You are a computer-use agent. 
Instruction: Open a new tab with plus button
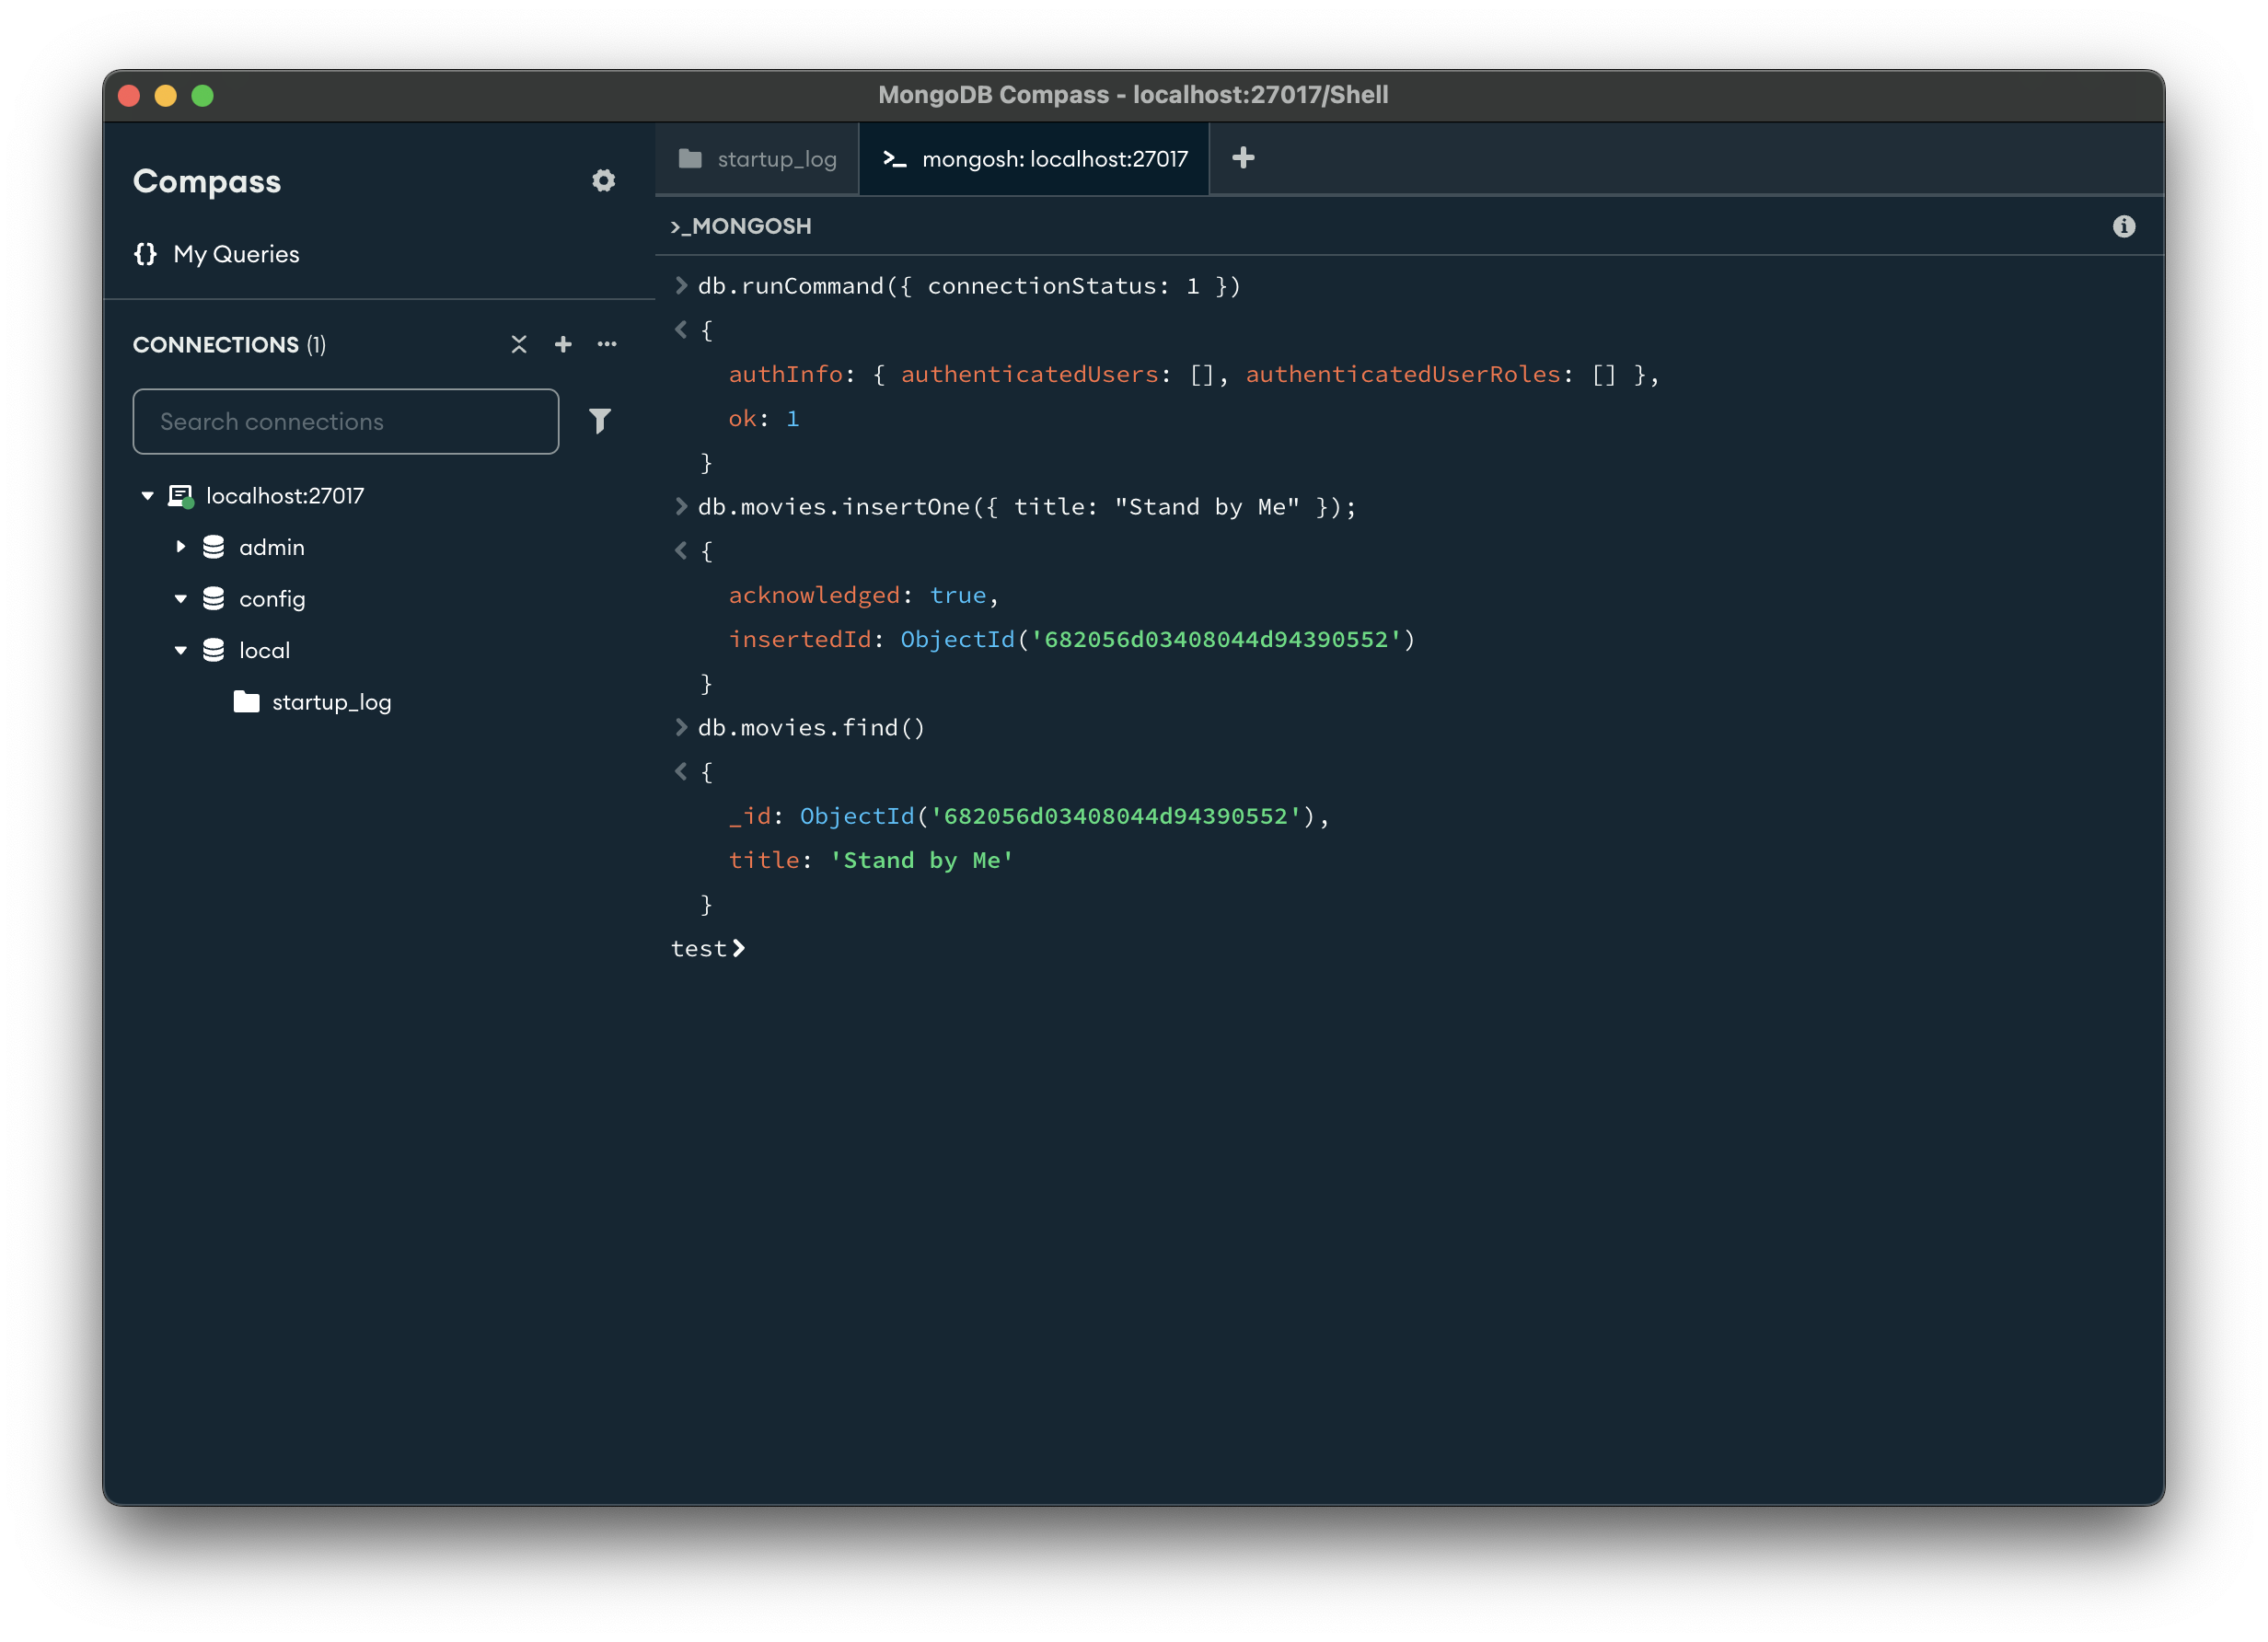coord(1243,158)
